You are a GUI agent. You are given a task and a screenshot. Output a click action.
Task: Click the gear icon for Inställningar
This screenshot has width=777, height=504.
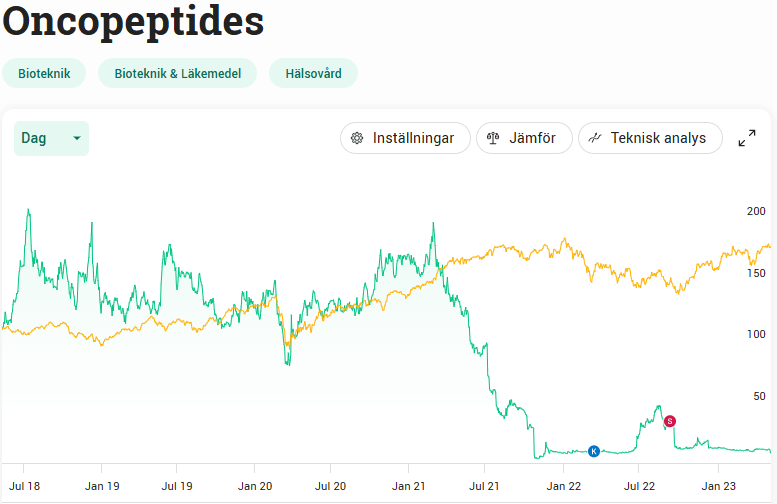[x=357, y=138]
